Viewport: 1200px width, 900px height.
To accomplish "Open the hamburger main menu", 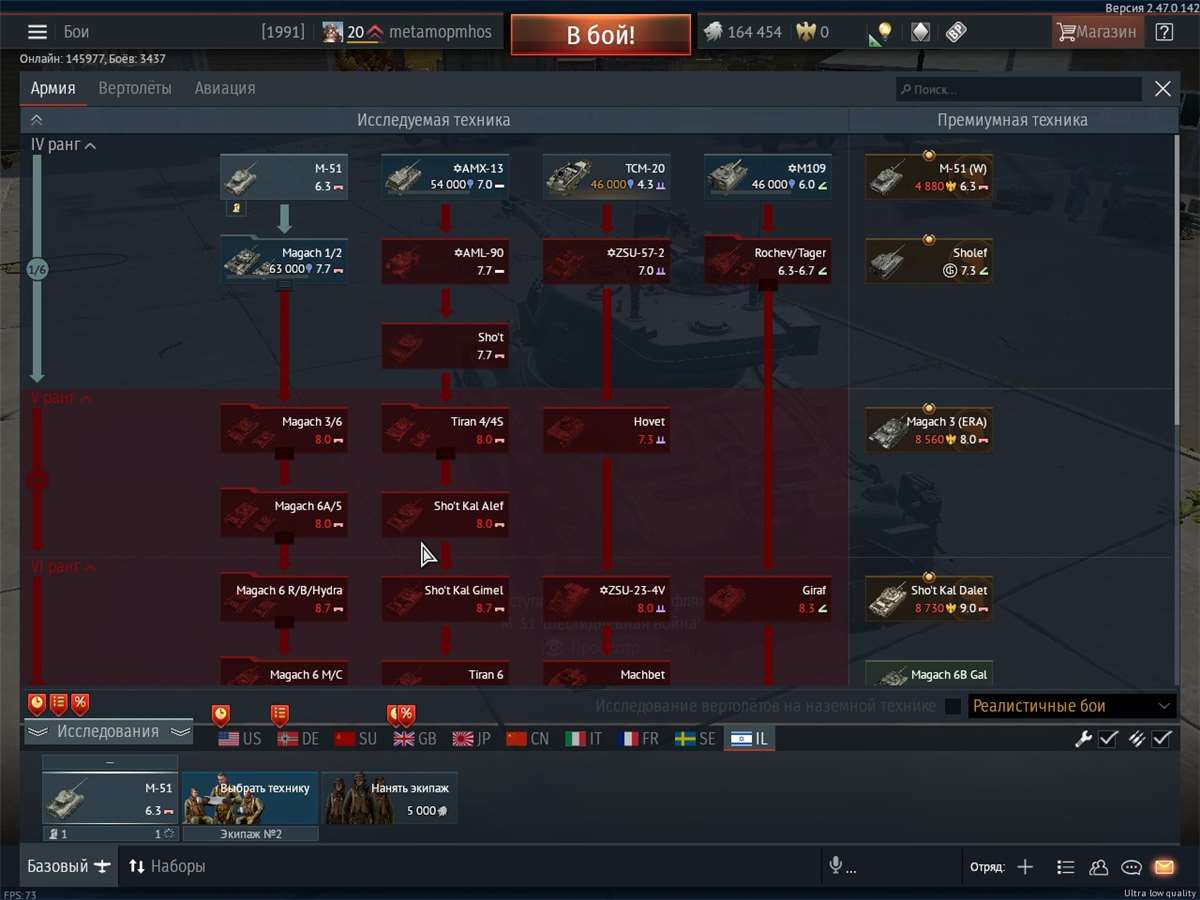I will [37, 32].
